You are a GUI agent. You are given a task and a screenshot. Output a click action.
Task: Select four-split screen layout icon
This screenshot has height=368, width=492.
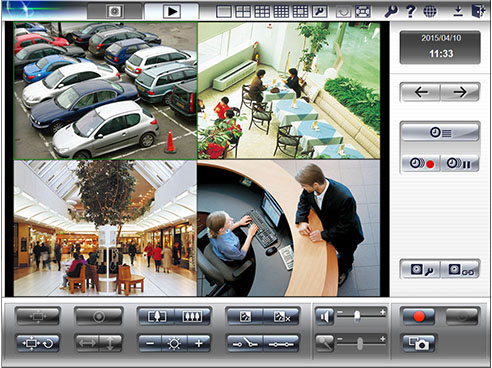click(x=243, y=12)
